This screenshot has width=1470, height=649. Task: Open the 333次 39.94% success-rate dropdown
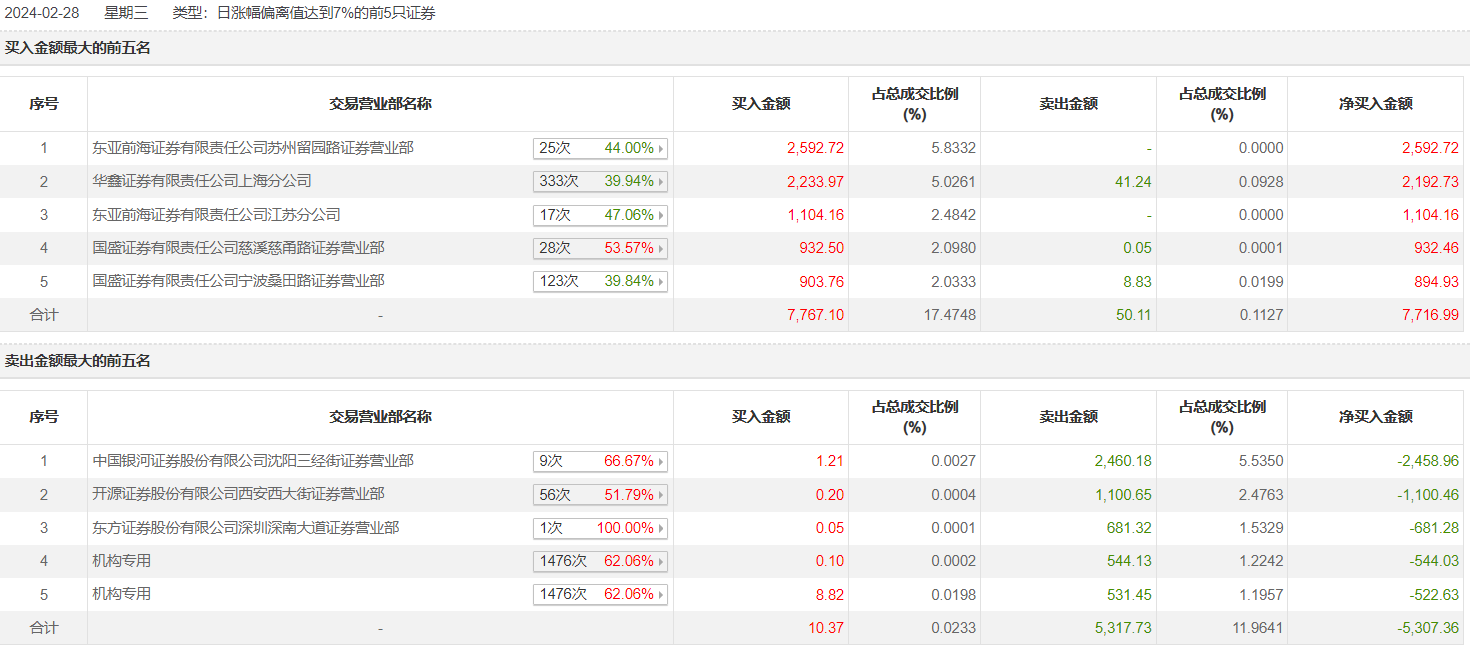[x=661, y=181]
